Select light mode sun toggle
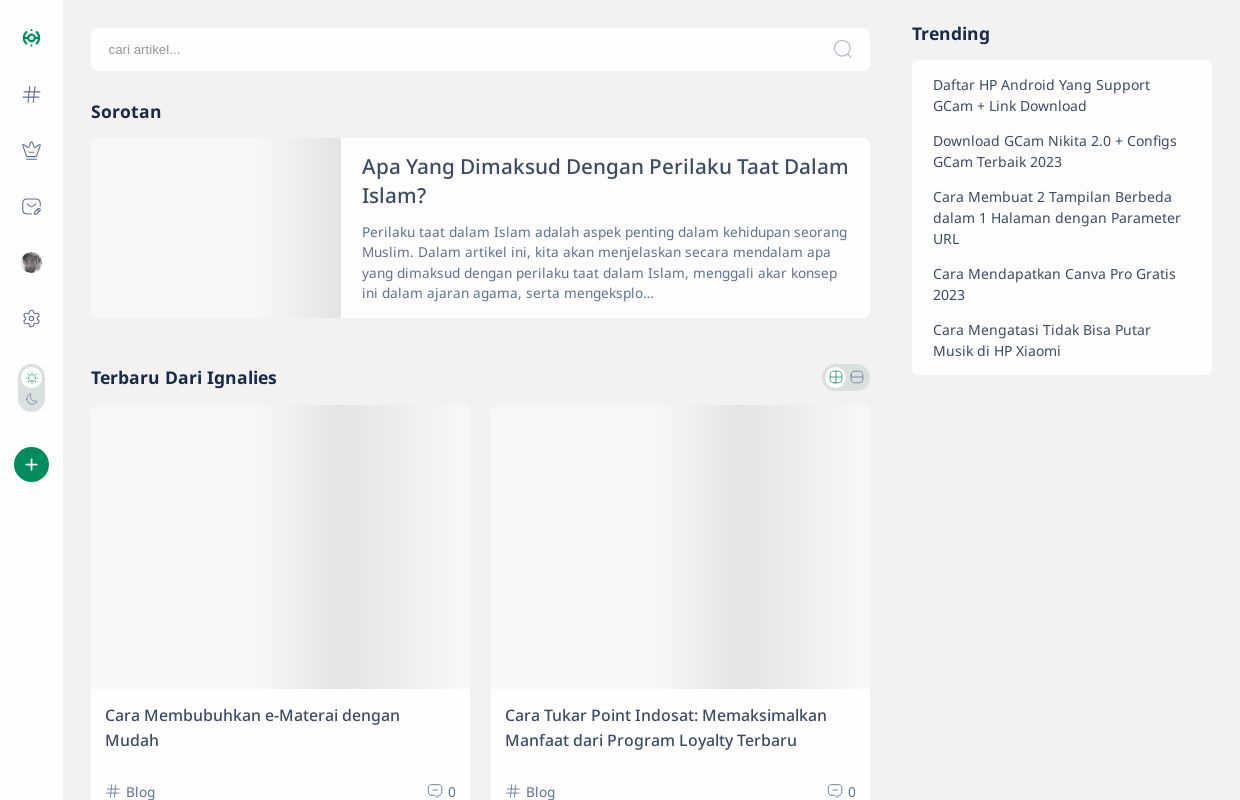This screenshot has width=1240, height=800. pyautogui.click(x=31, y=378)
